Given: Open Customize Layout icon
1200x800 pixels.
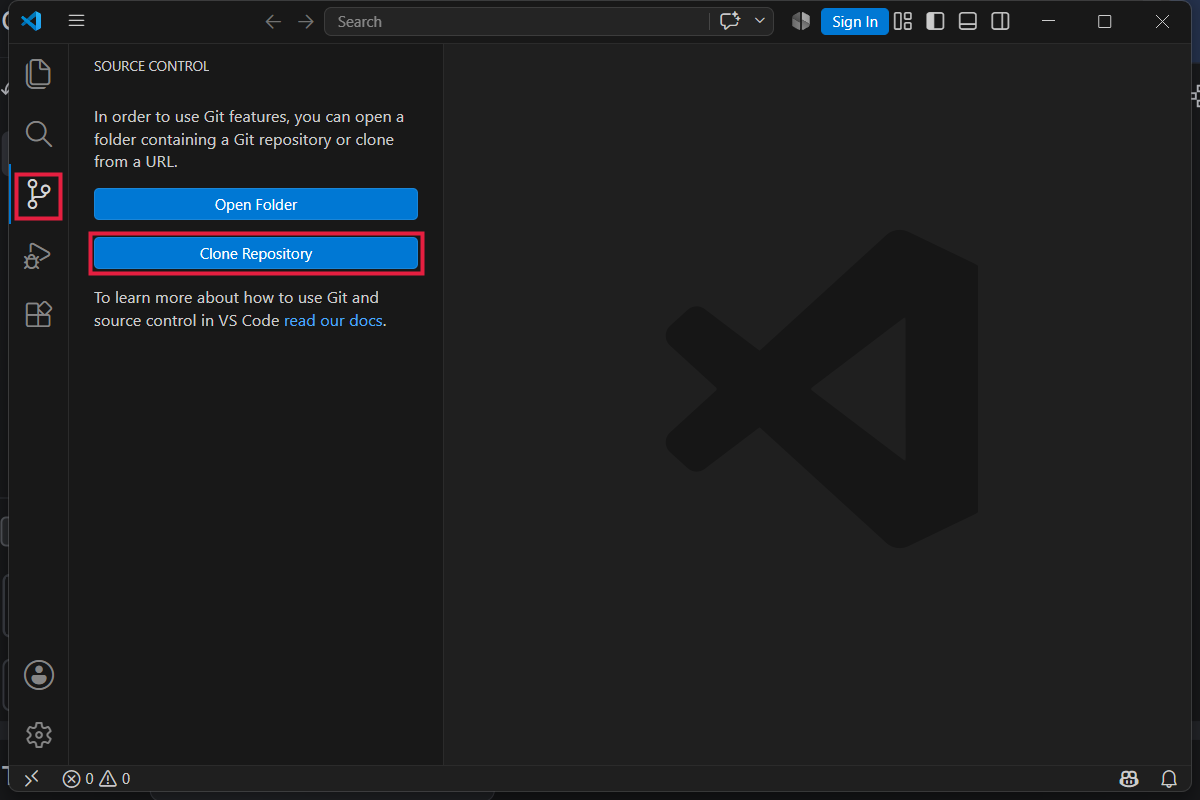Looking at the screenshot, I should (903, 21).
